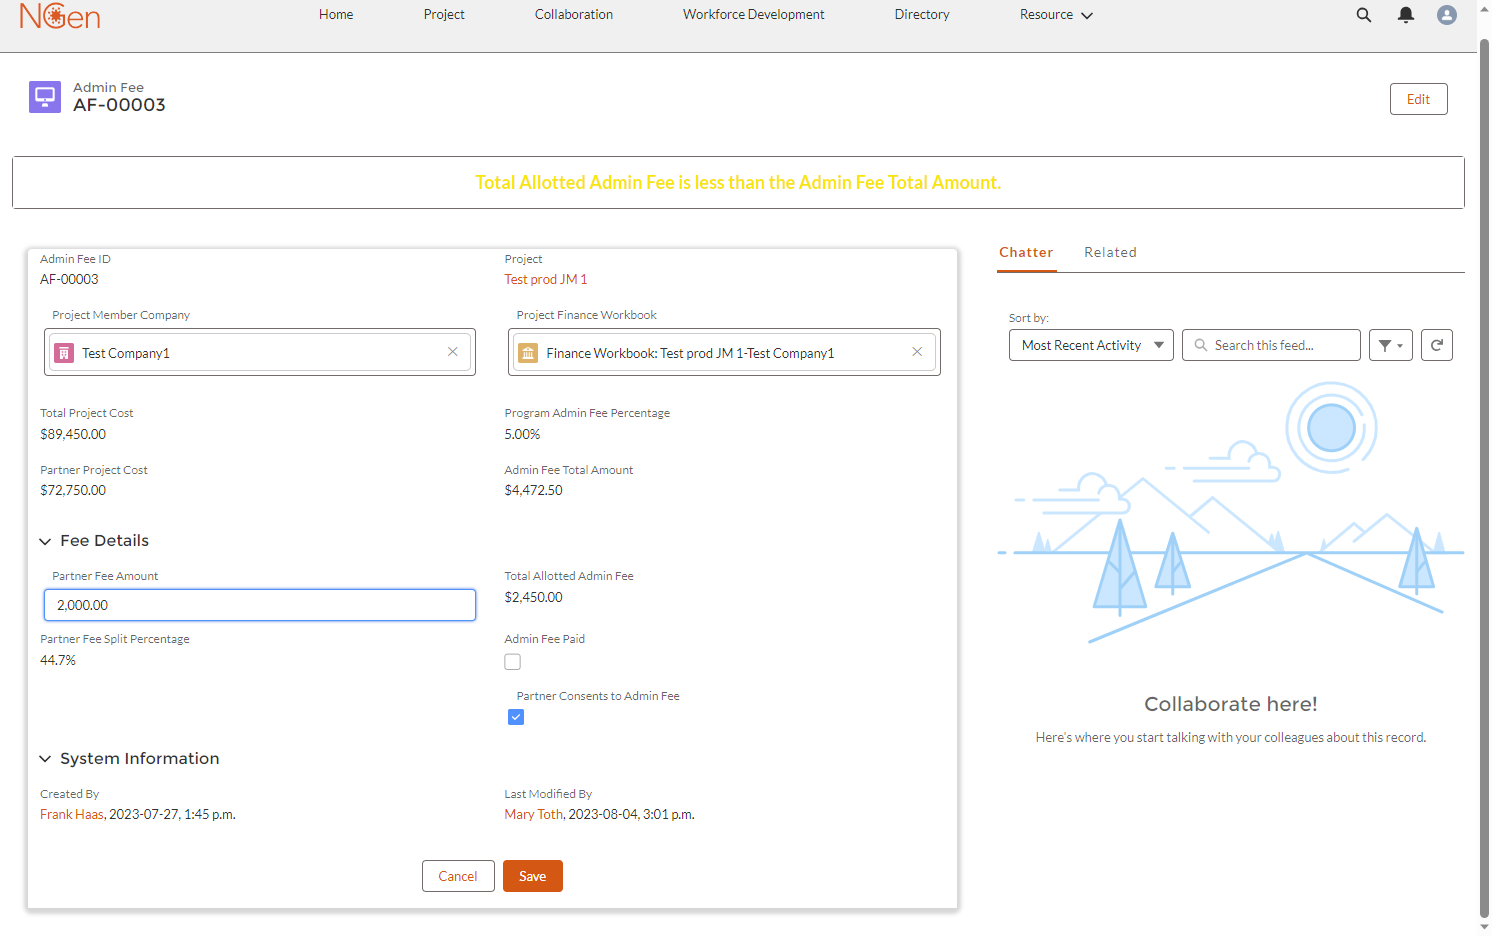Image resolution: width=1492 pixels, height=936 pixels.
Task: Open Workforce Development
Action: pos(754,15)
